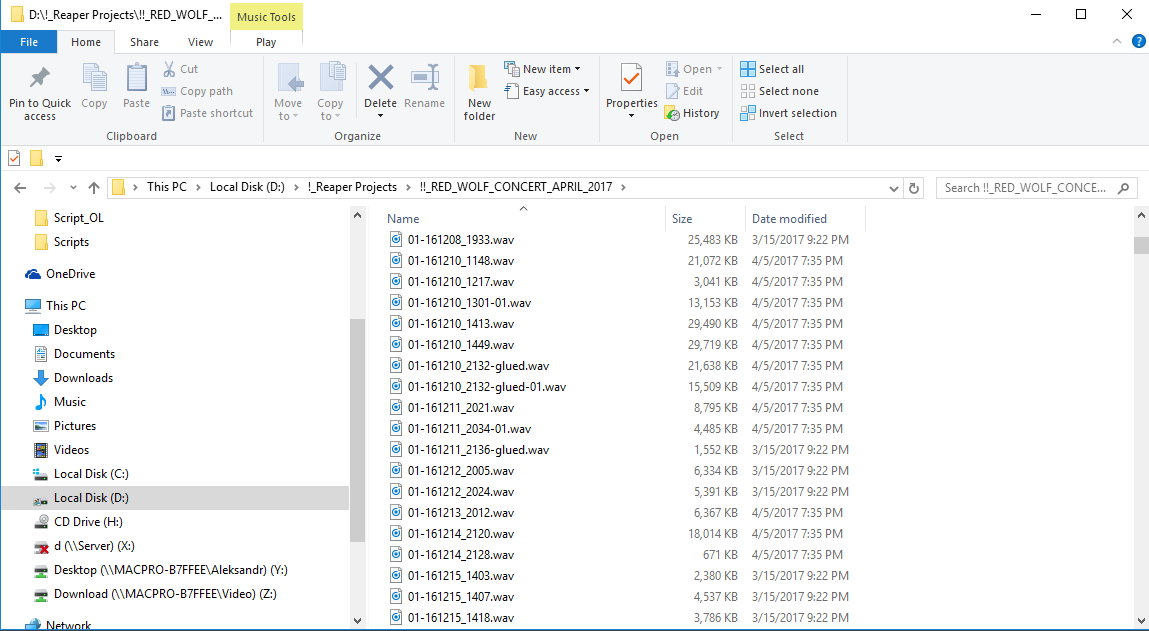Switch to the View tab

pos(200,42)
